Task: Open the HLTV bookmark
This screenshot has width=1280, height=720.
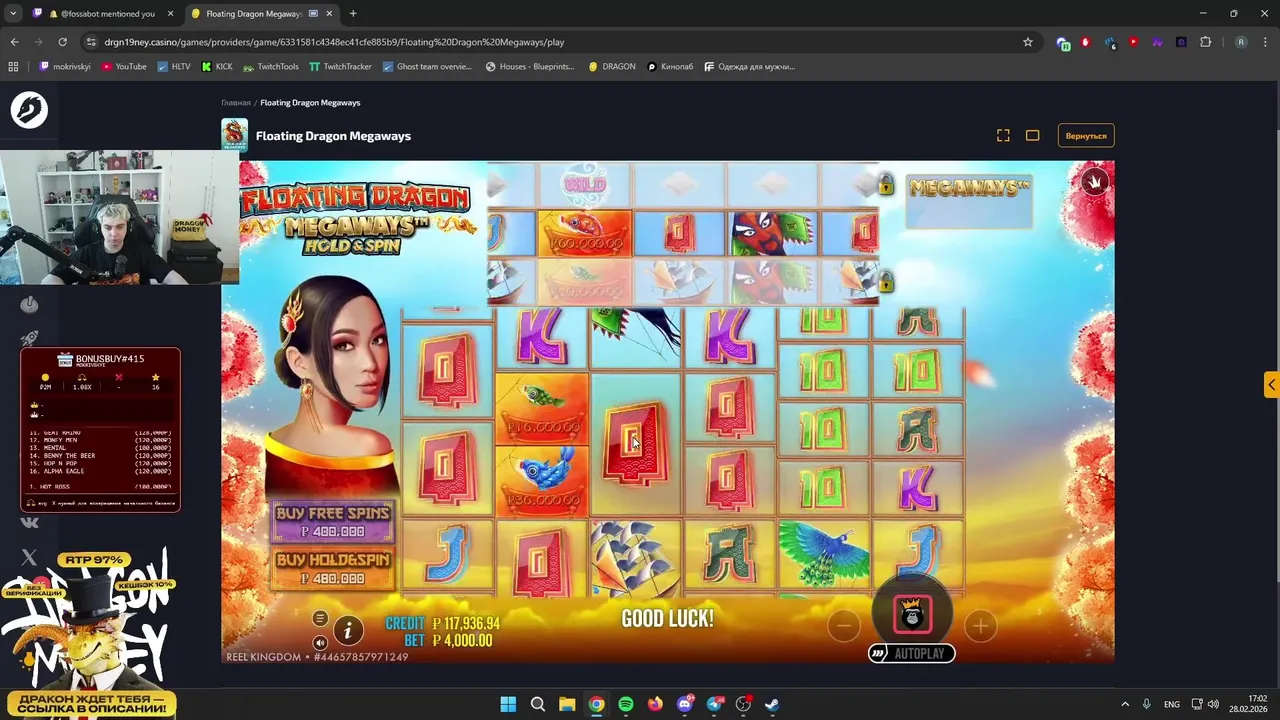Action: click(x=174, y=67)
